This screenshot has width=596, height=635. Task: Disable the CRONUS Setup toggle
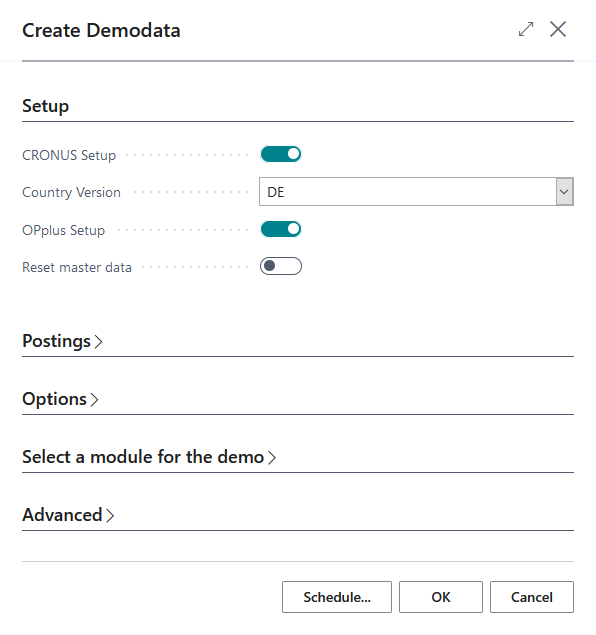coord(281,154)
